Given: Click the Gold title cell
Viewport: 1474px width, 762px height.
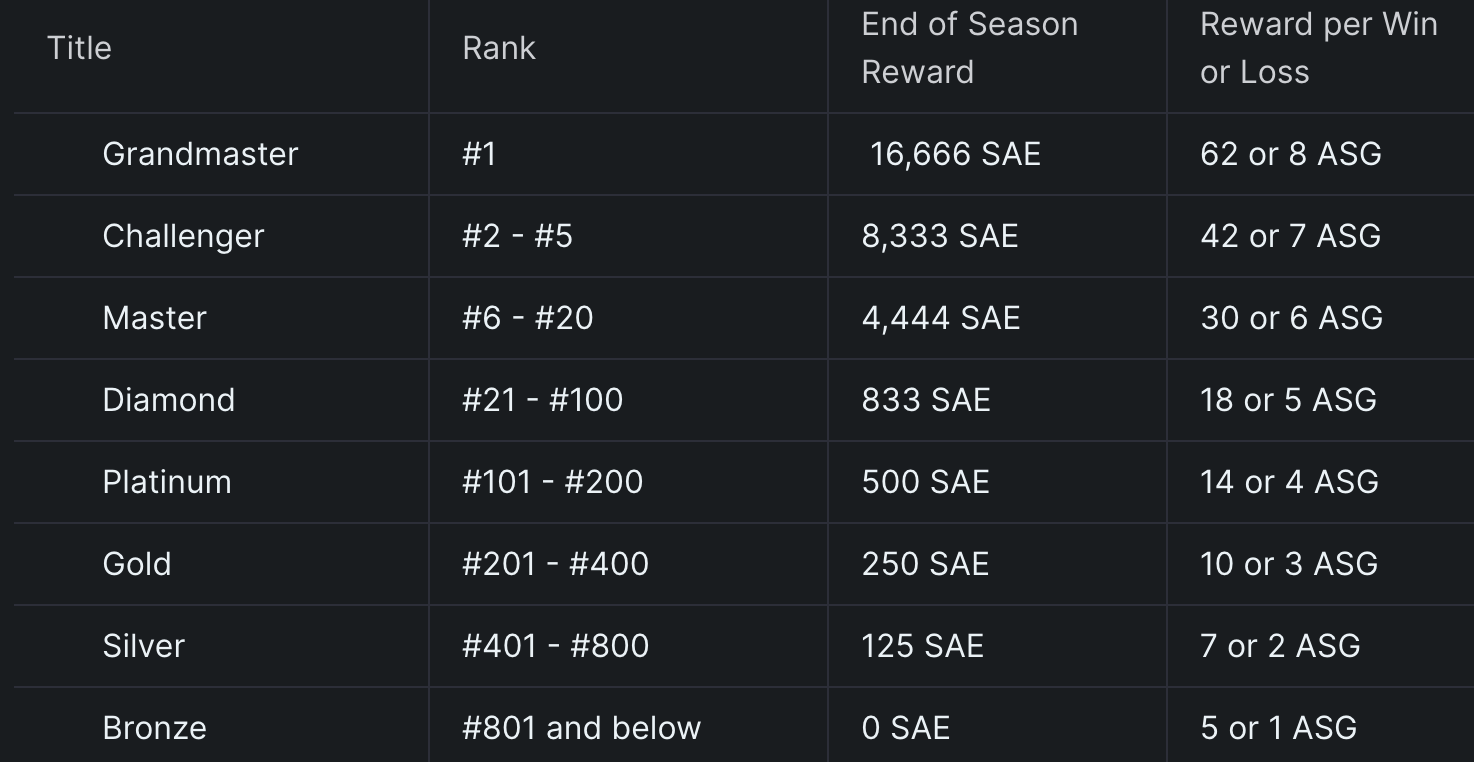Looking at the screenshot, I should pyautogui.click(x=137, y=564).
